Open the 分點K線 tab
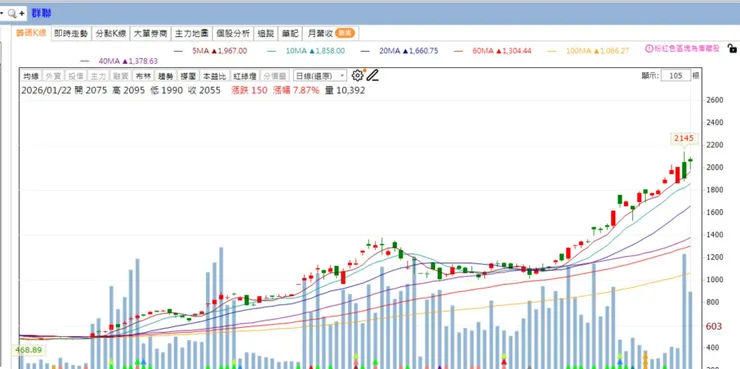Viewport: 740px width, 369px height. [x=111, y=34]
